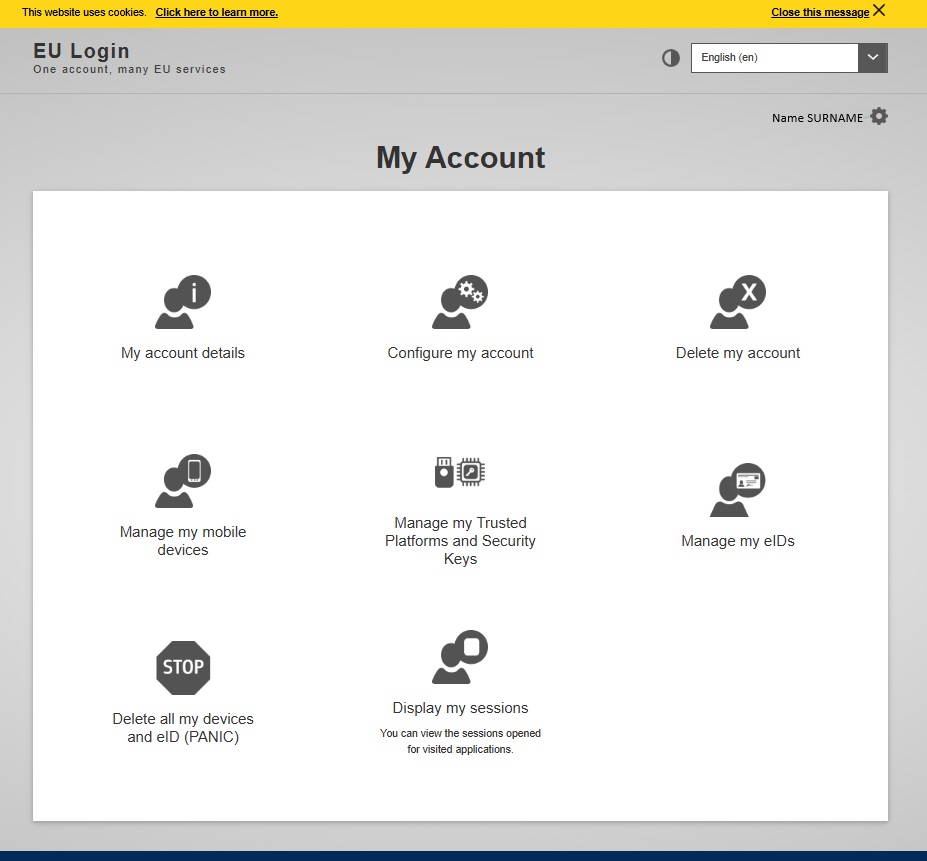Open the Configure my account icon
This screenshot has height=861, width=927.
point(460,302)
